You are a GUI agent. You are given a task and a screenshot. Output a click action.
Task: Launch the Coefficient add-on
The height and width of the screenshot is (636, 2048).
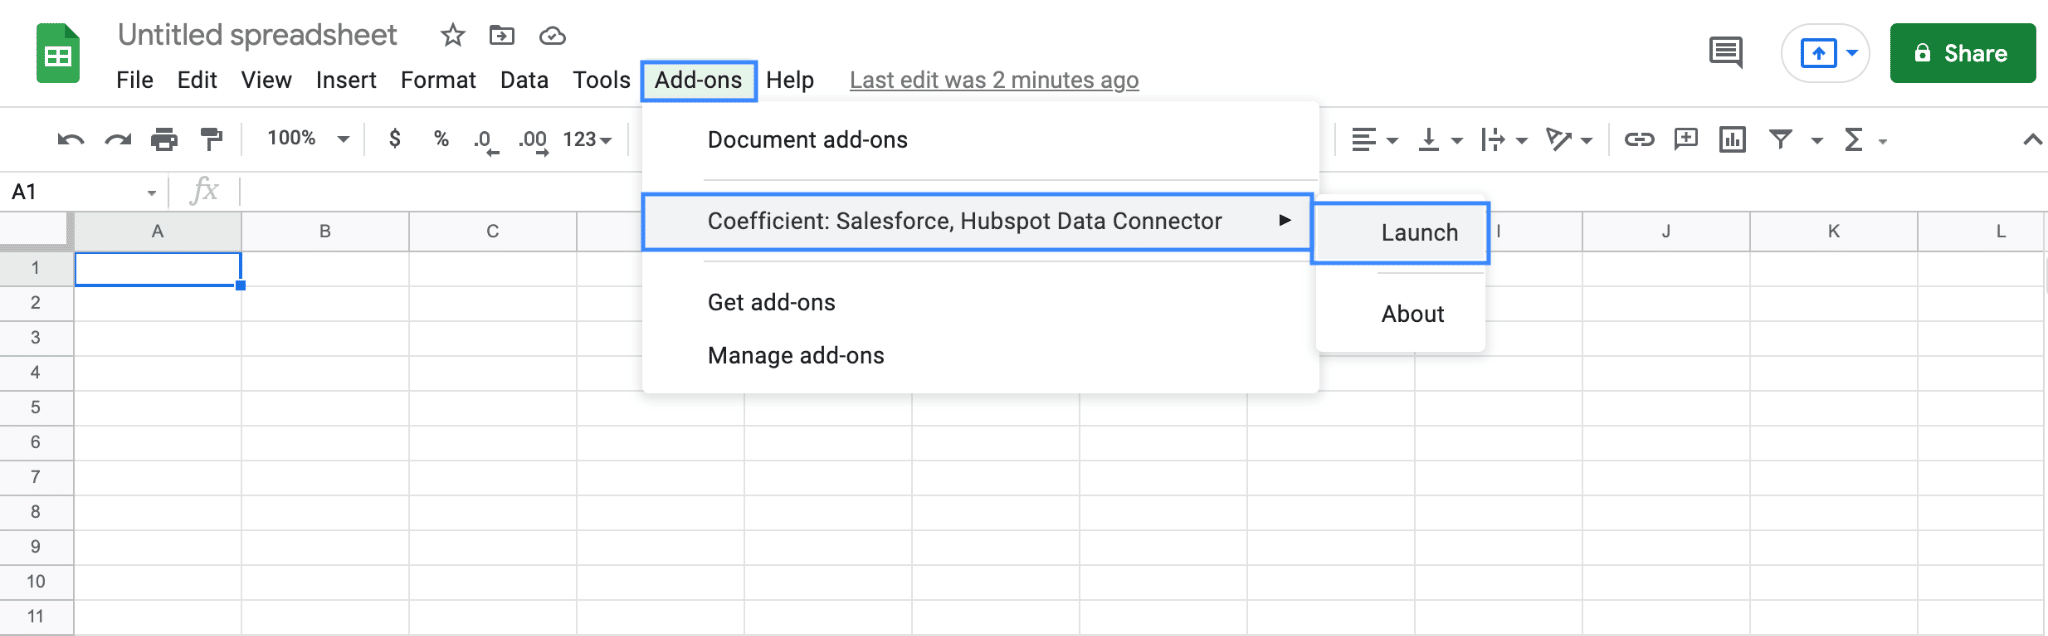pyautogui.click(x=1400, y=233)
